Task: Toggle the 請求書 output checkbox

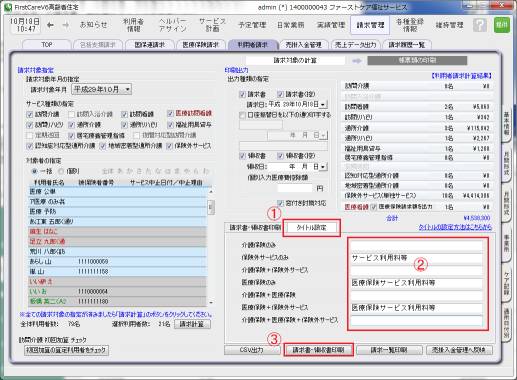Action: [x=242, y=95]
